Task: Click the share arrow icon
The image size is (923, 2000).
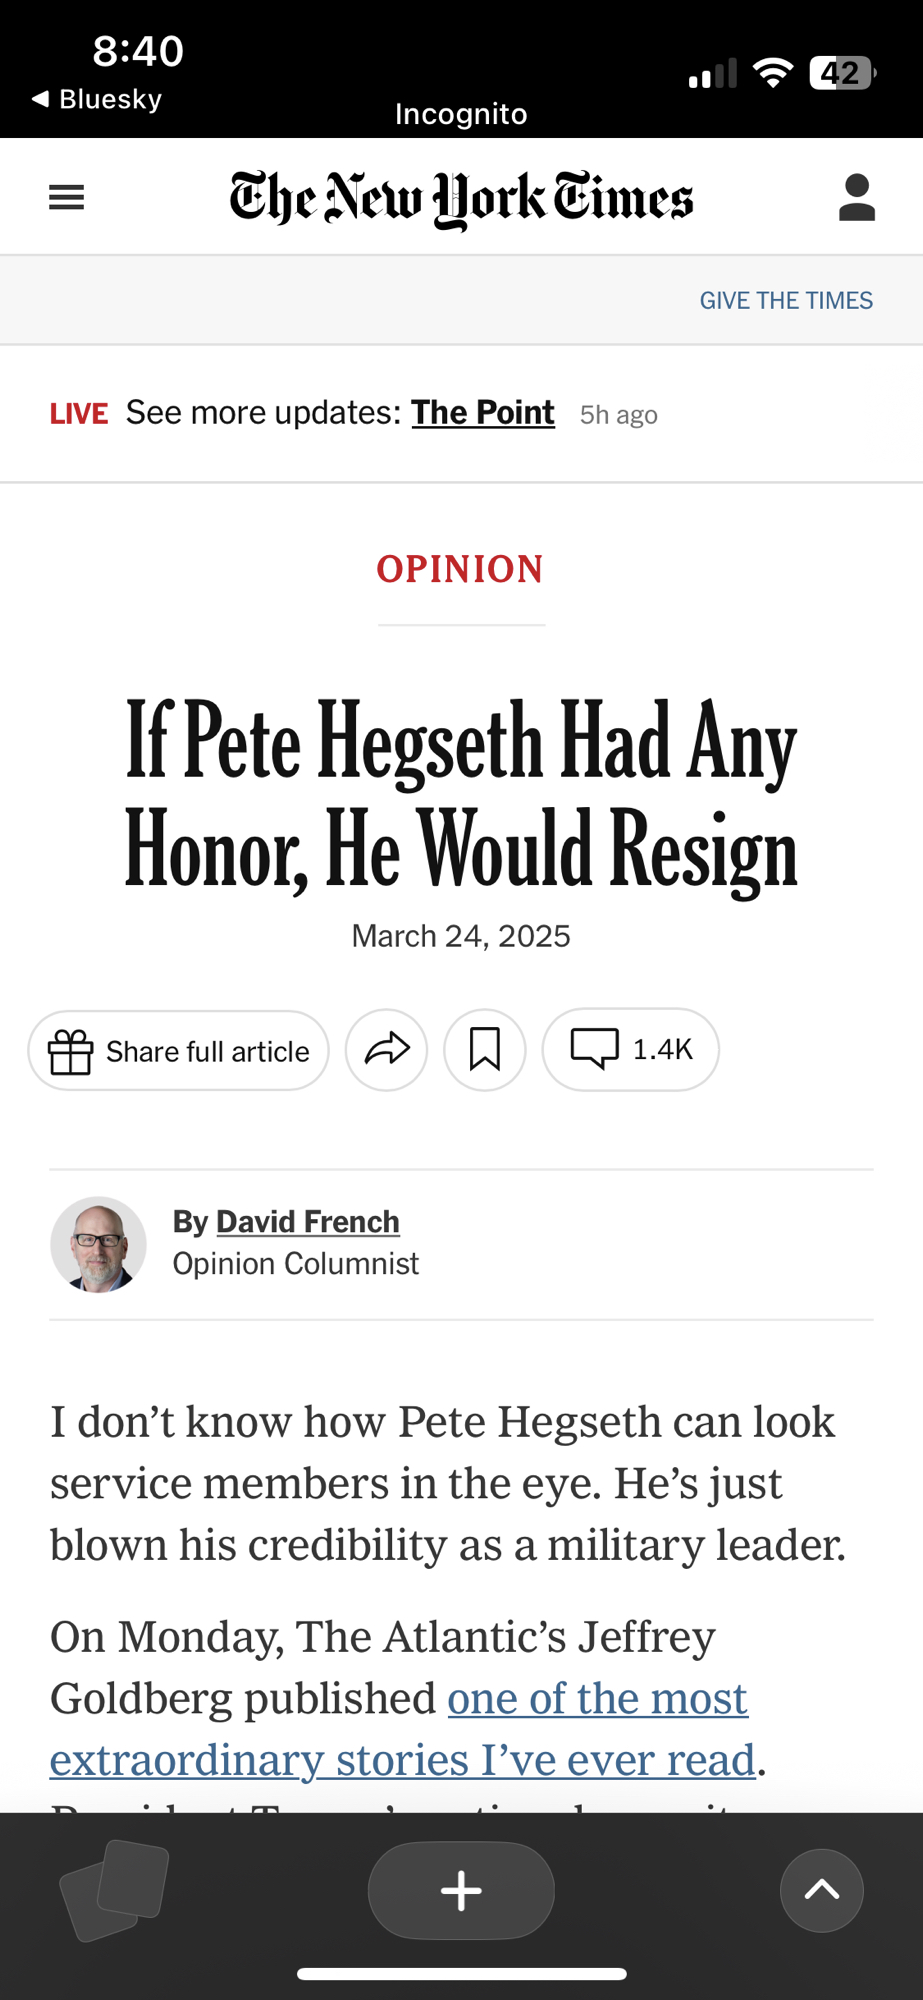Action: 387,1050
